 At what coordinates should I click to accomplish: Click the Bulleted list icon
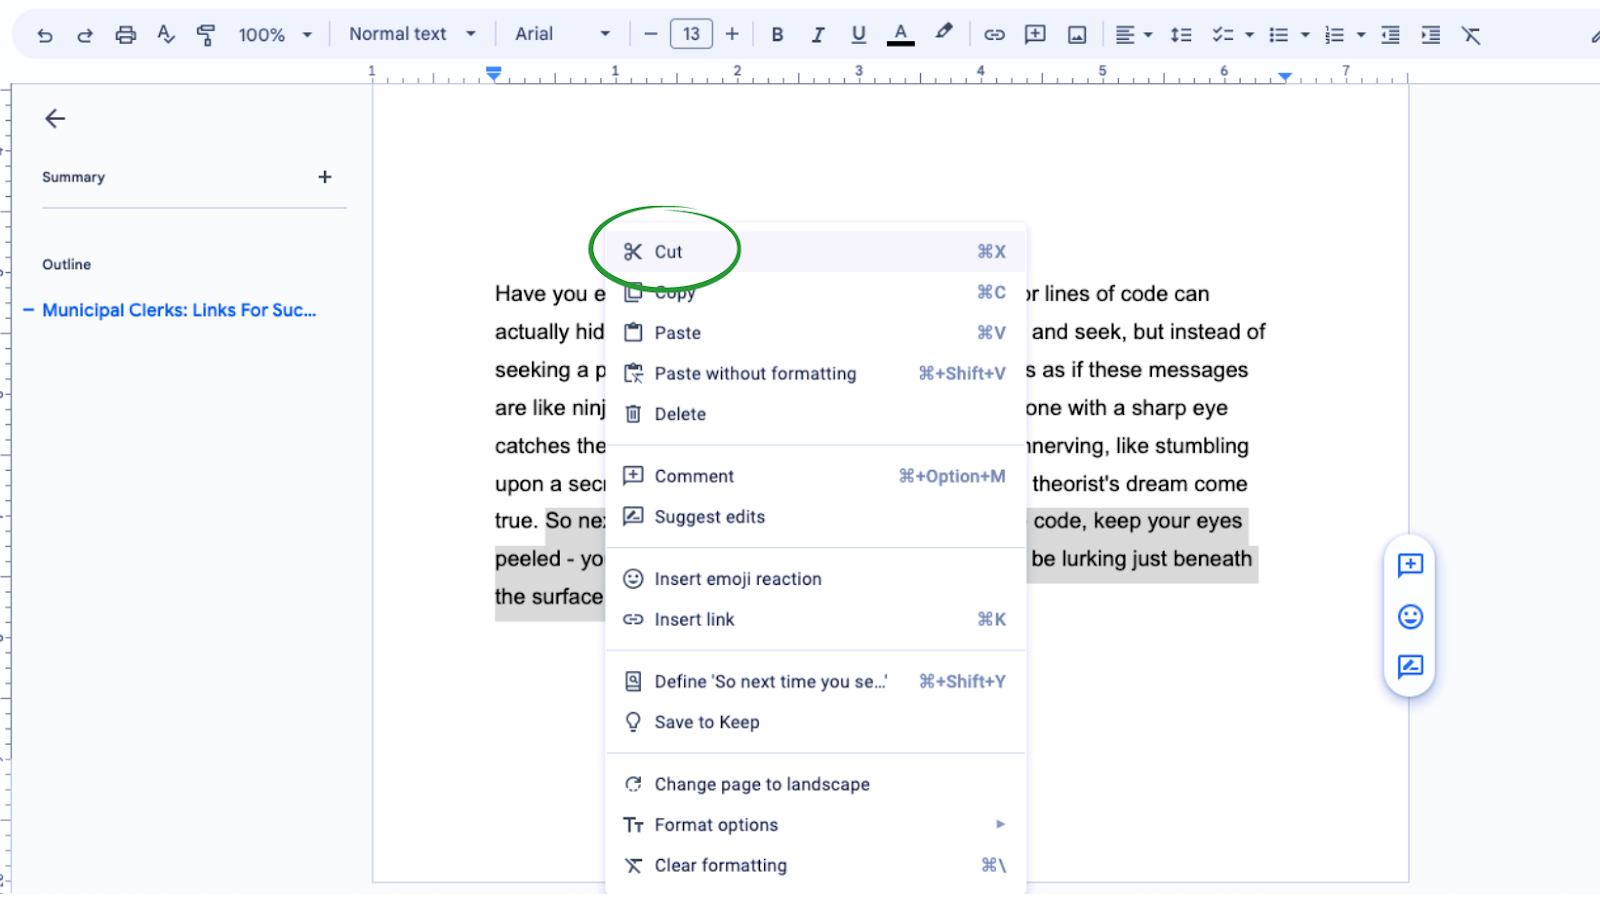pos(1278,35)
